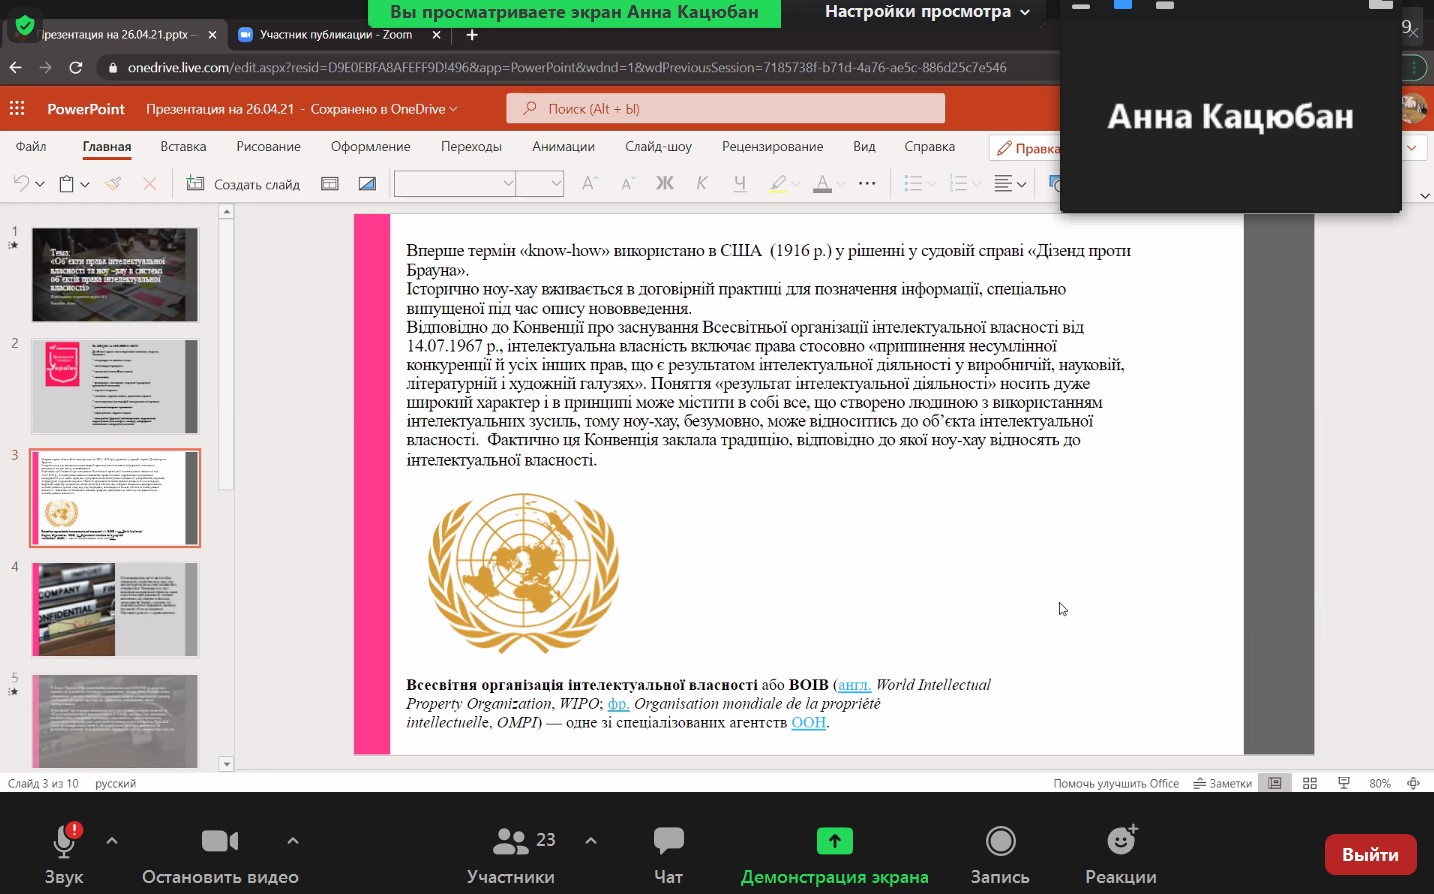Click the slide Designer icon
The width and height of the screenshot is (1434, 894).
pyautogui.click(x=367, y=183)
